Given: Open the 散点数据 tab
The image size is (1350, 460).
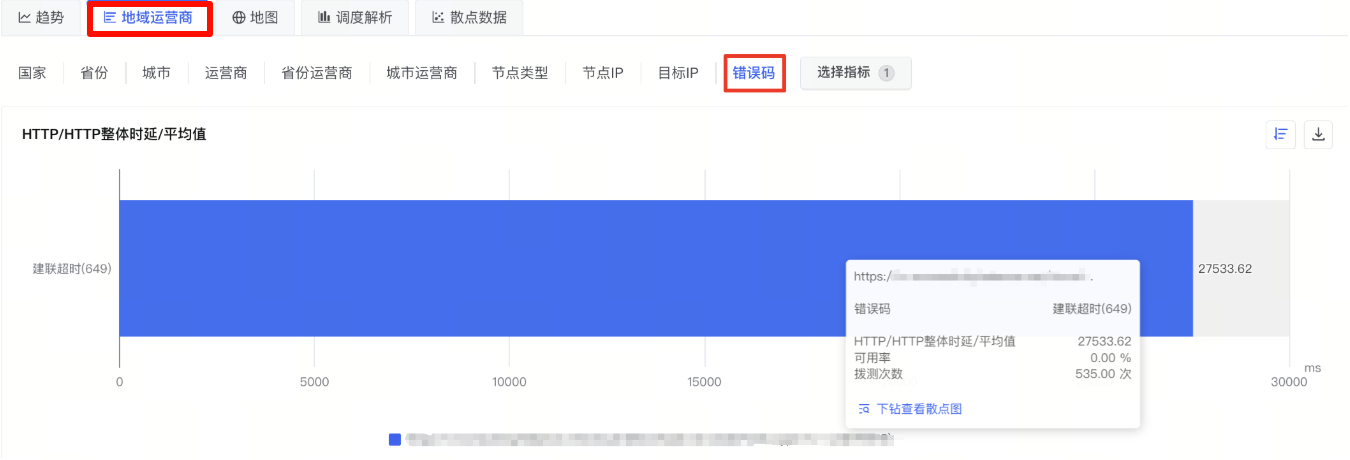Looking at the screenshot, I should tap(469, 17).
